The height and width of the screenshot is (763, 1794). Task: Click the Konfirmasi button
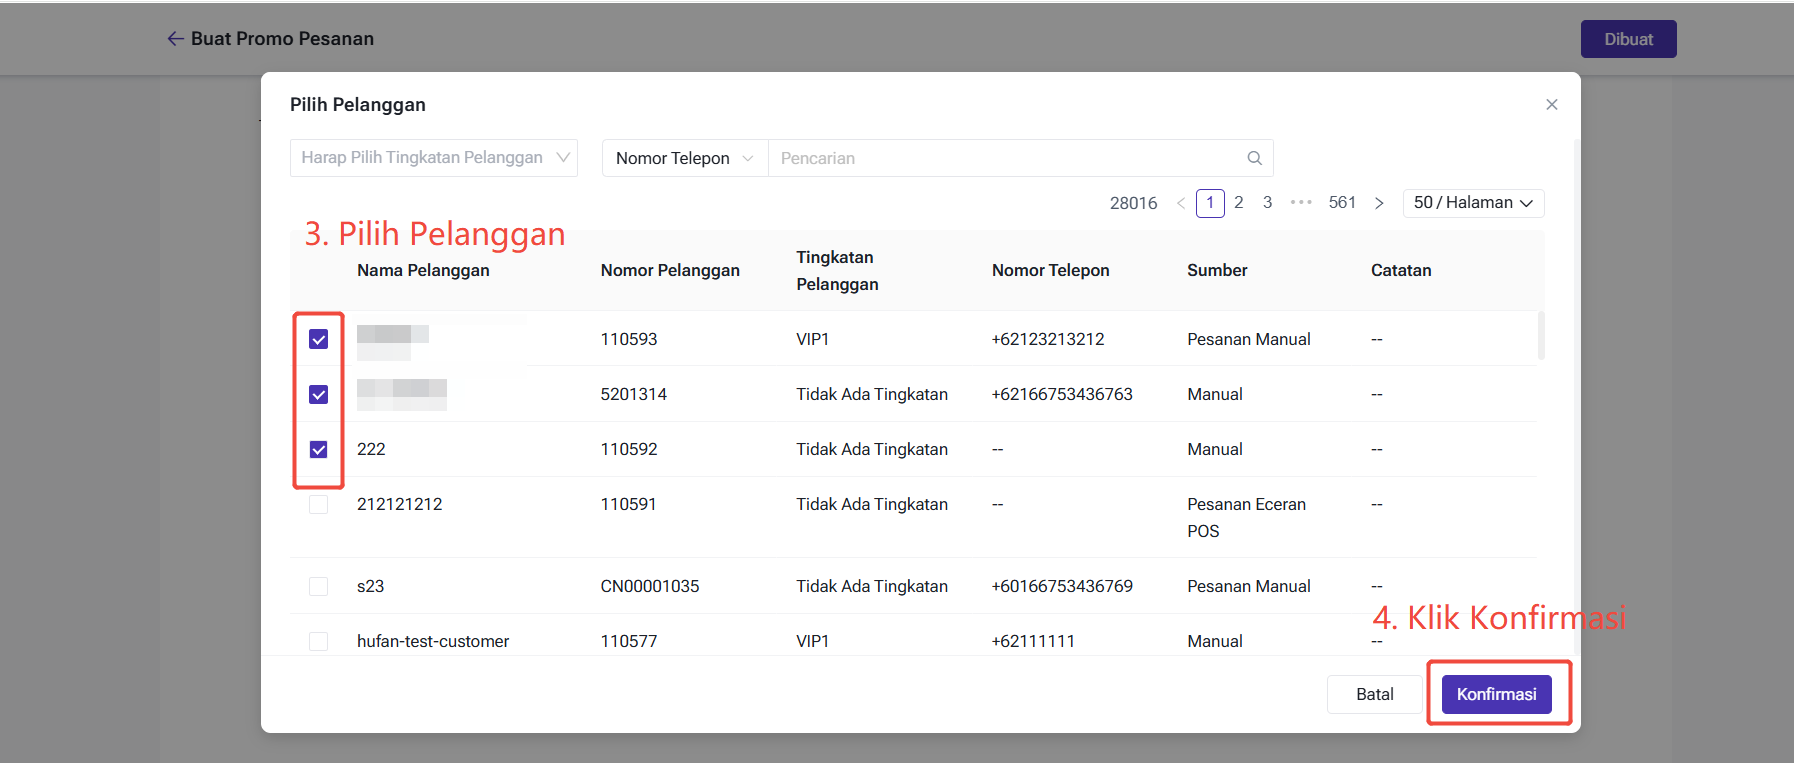click(x=1496, y=694)
